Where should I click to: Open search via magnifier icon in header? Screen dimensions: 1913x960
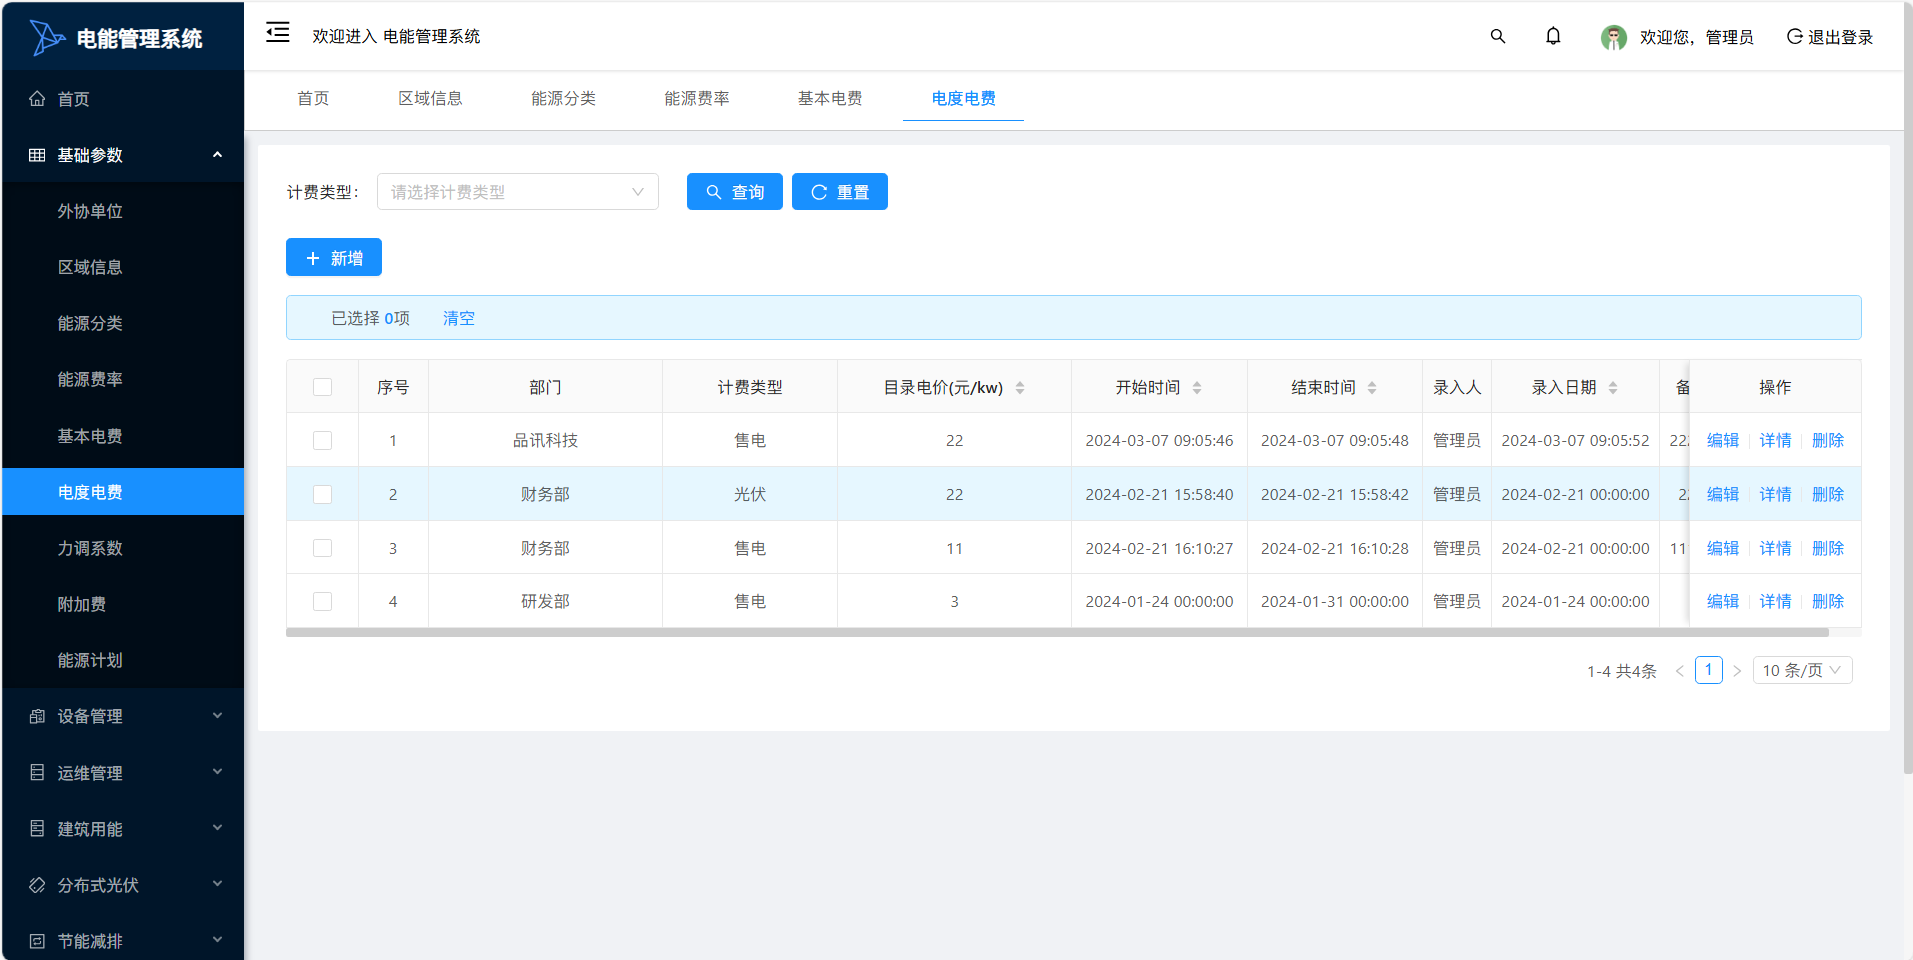click(x=1497, y=36)
